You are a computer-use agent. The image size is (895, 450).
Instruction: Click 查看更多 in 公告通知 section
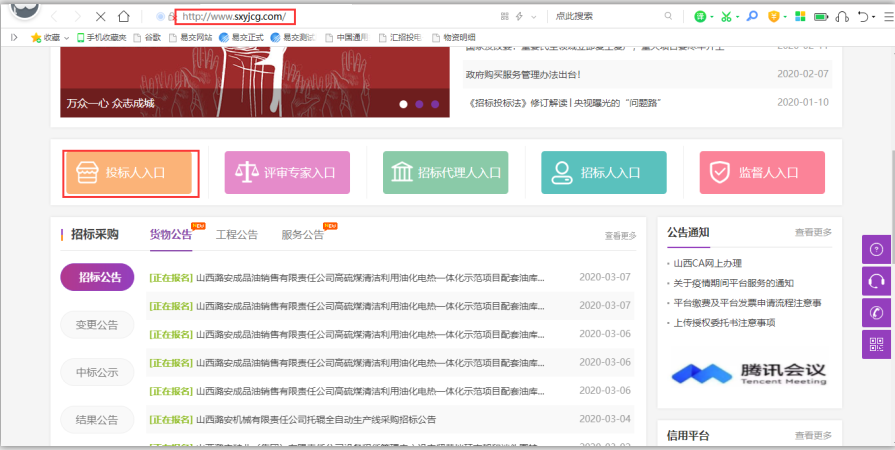pyautogui.click(x=813, y=232)
